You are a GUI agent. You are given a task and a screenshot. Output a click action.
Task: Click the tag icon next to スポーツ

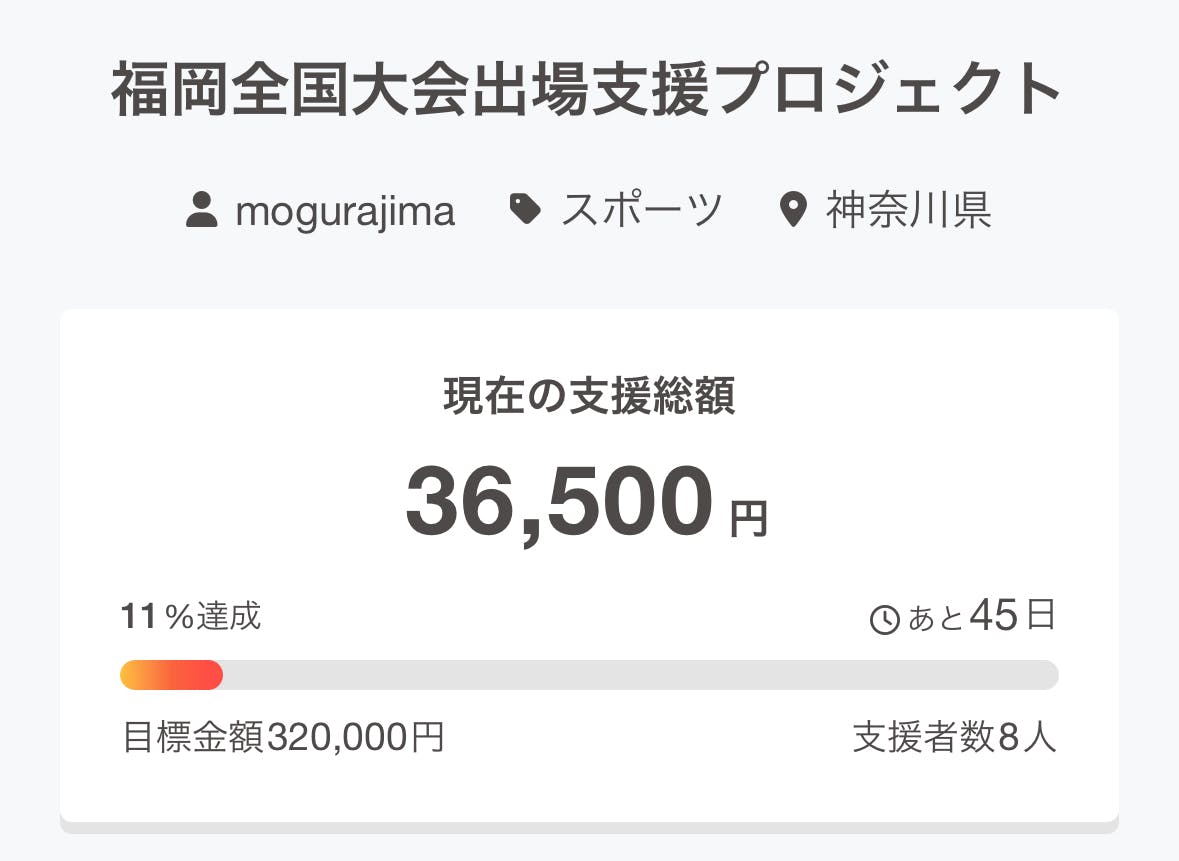525,210
